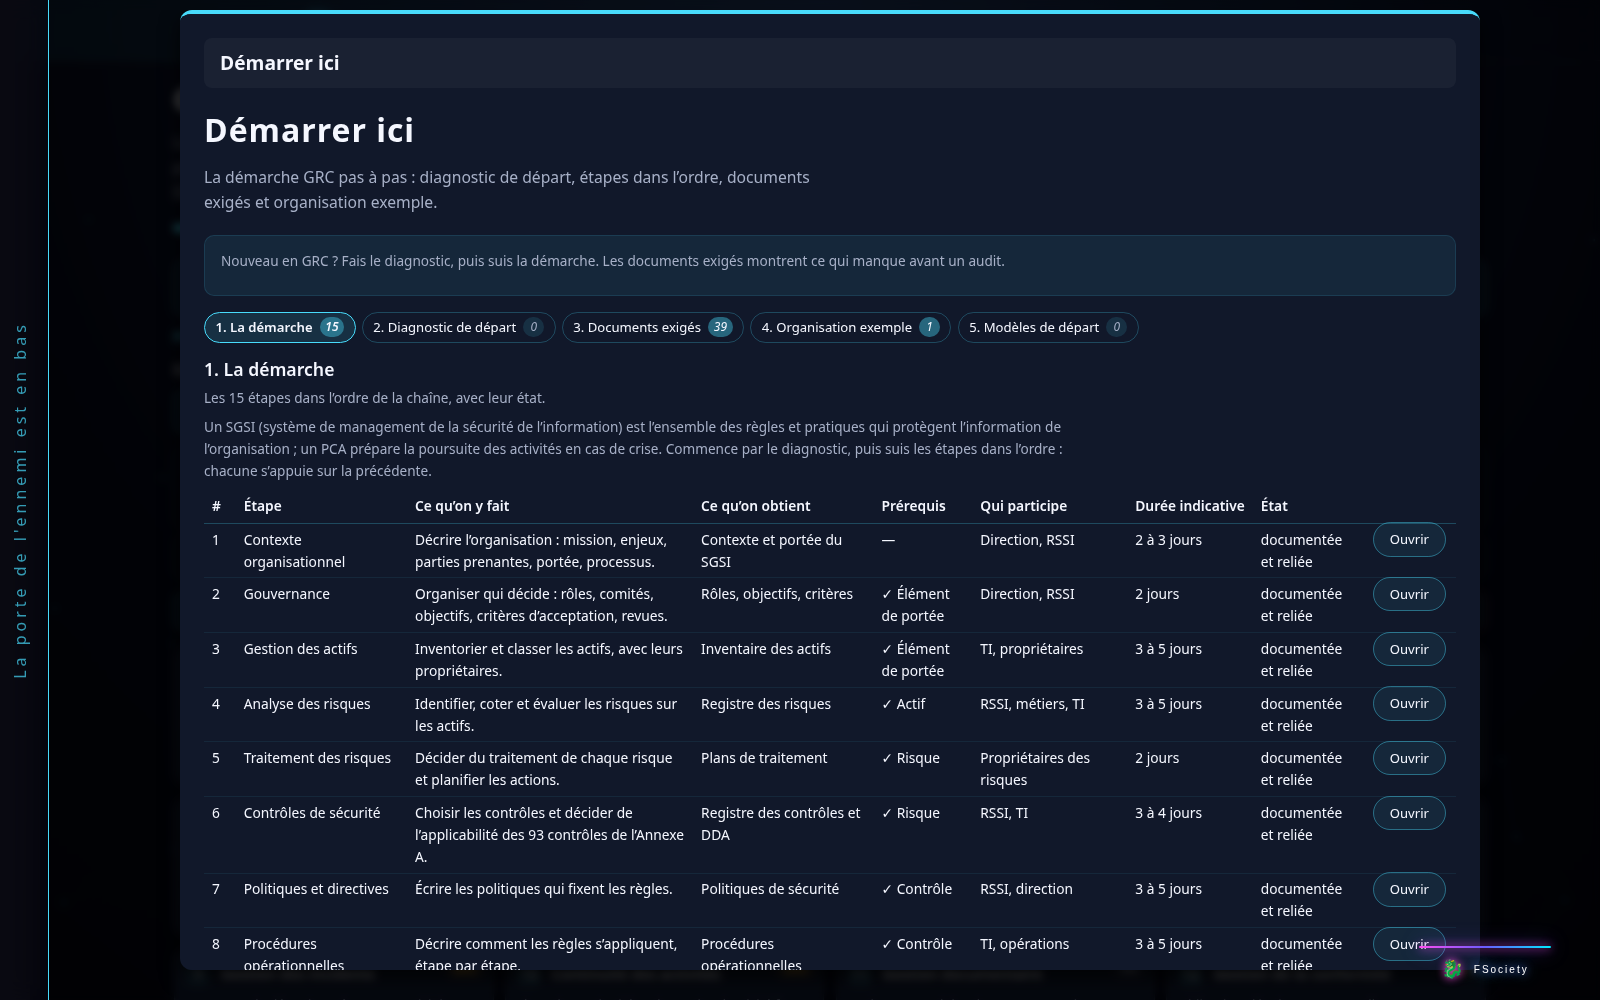Click the 'Plans de traitement' cell
The image size is (1600, 1000).
[x=764, y=758]
